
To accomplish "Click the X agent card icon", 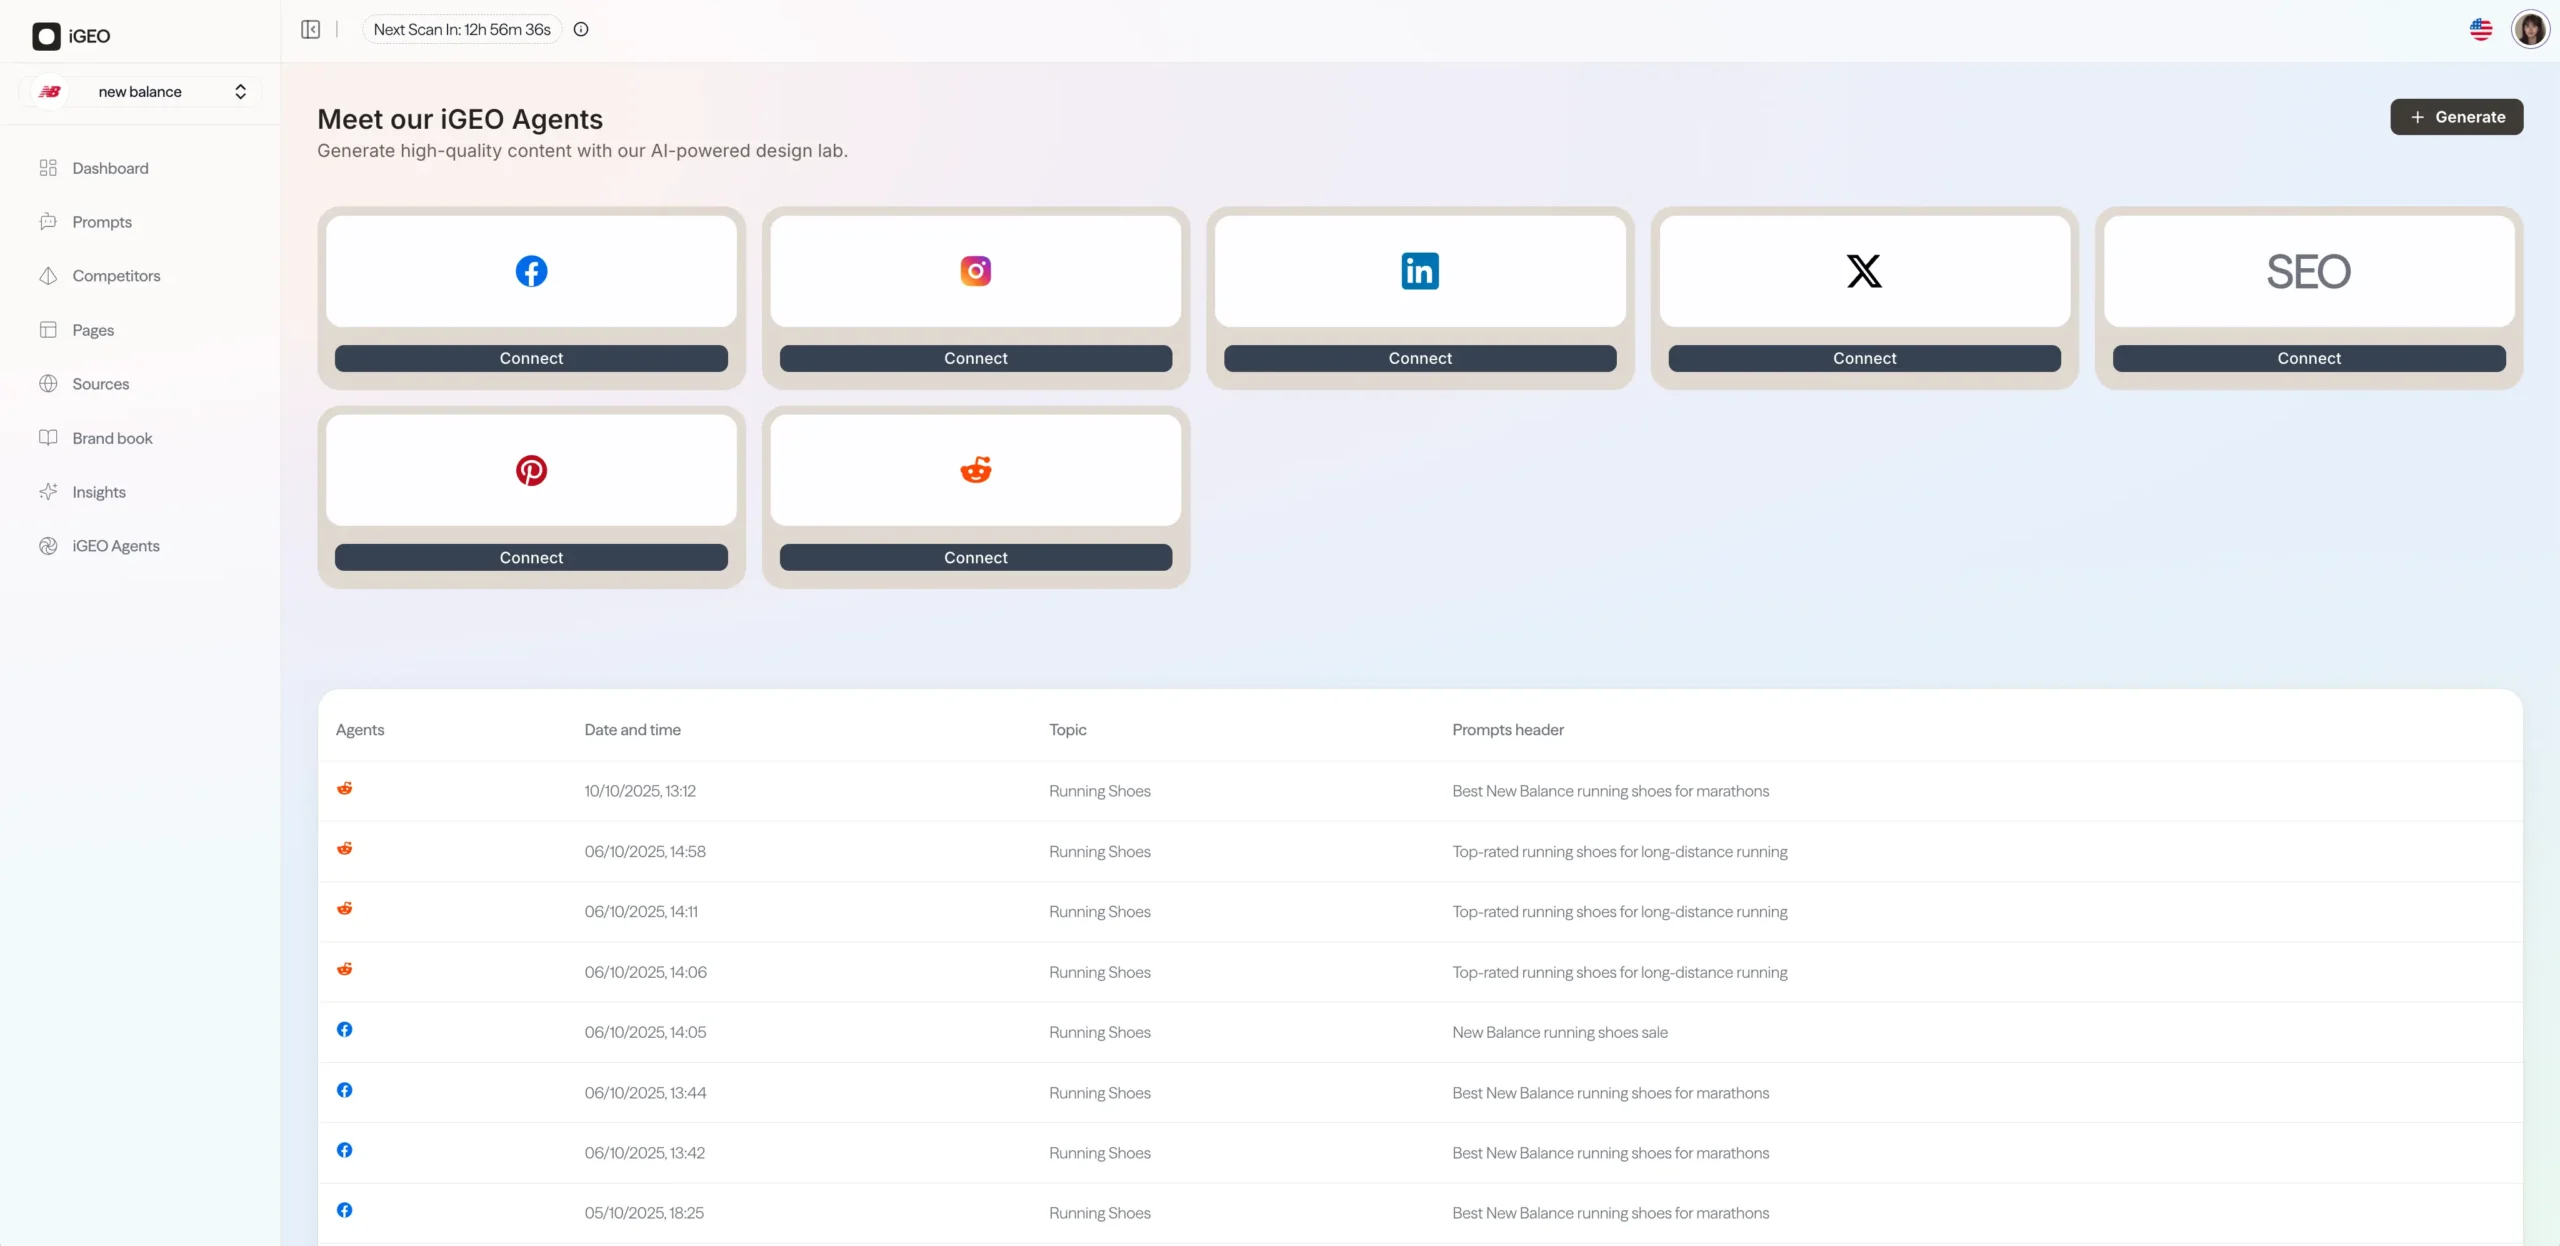I will coord(1864,271).
